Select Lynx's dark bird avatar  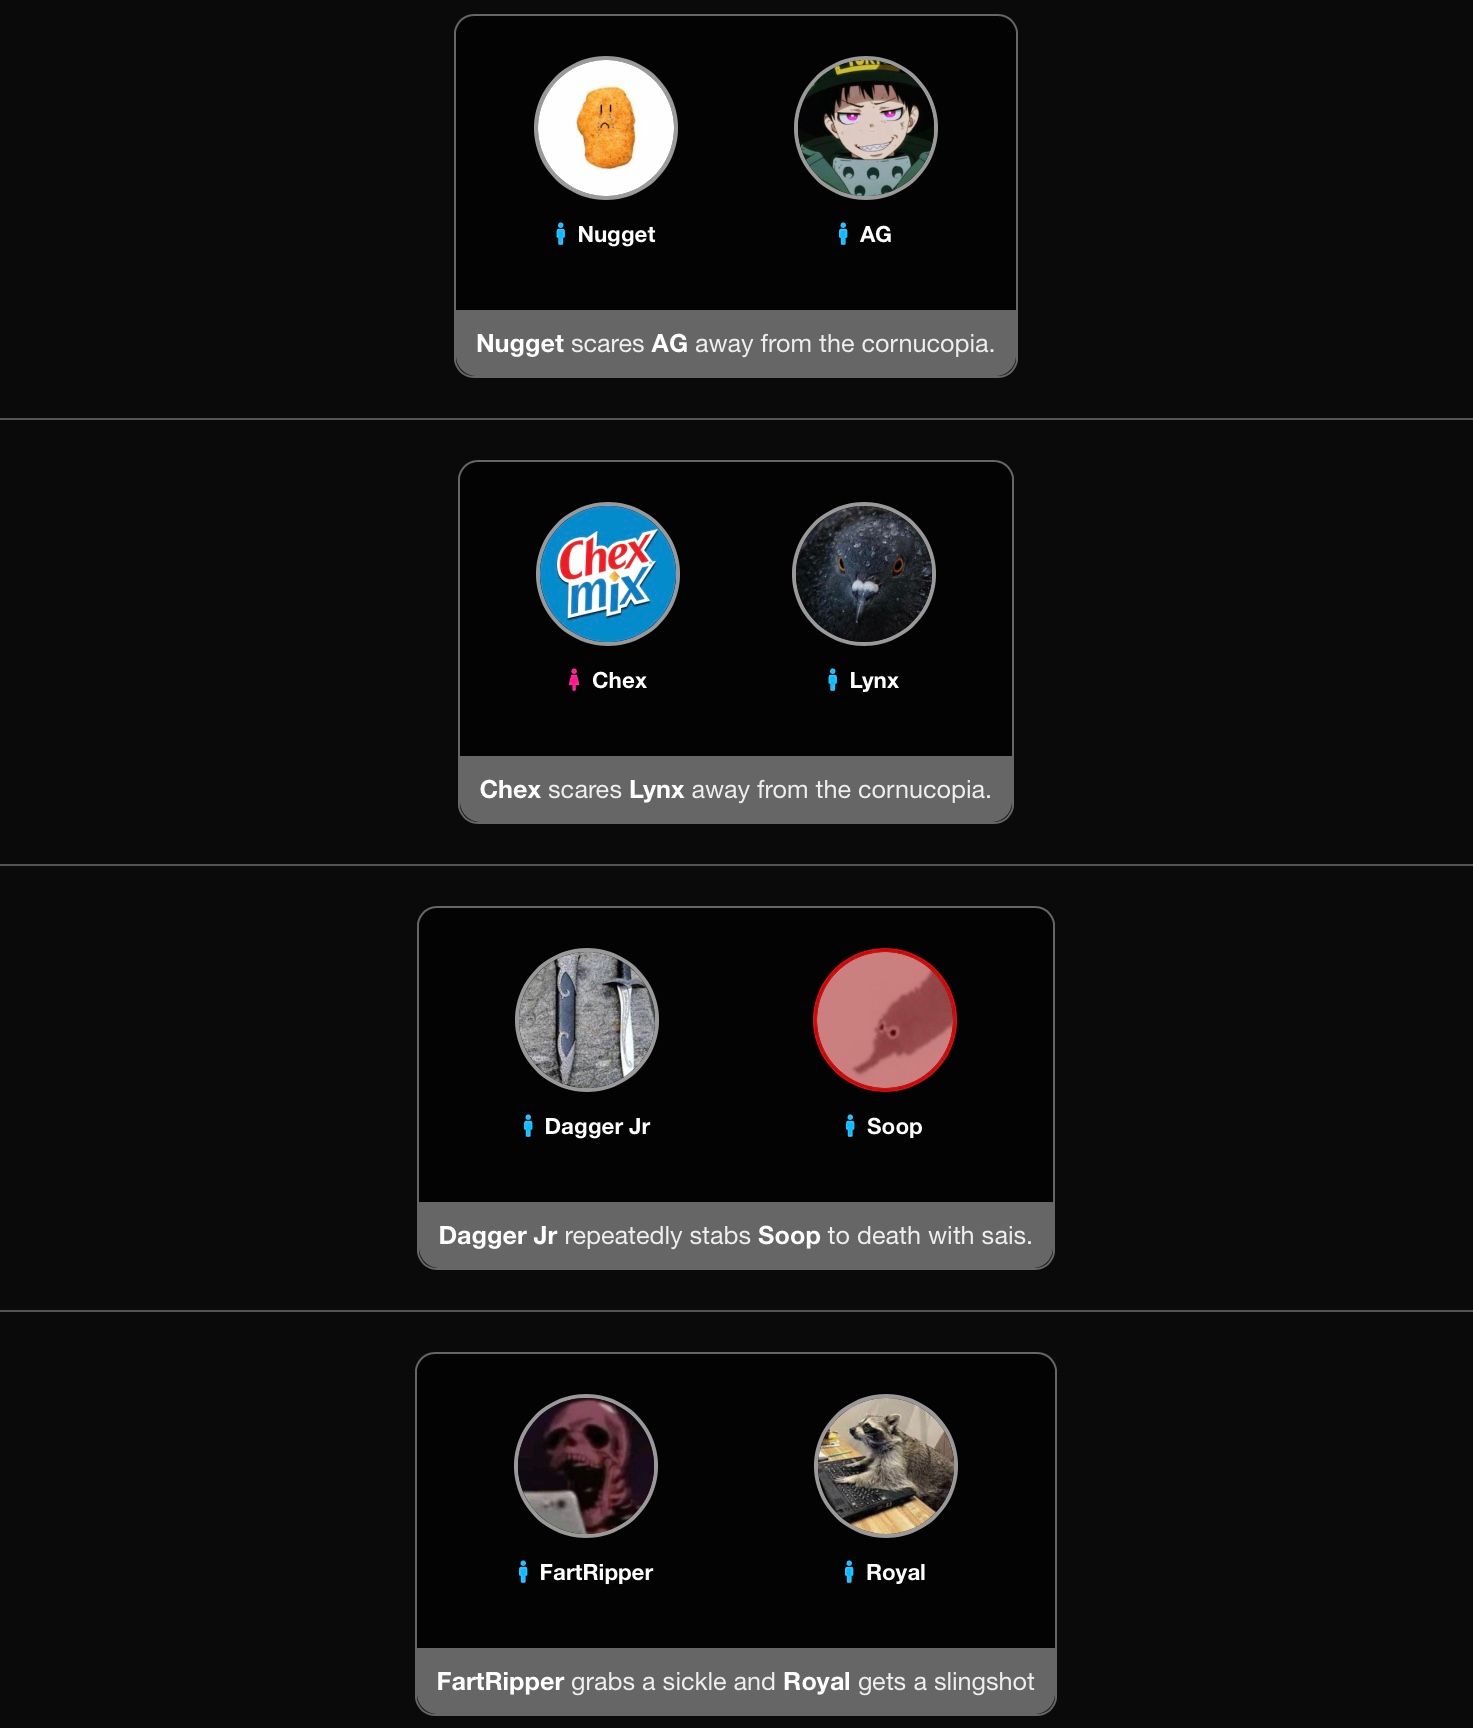[864, 574]
